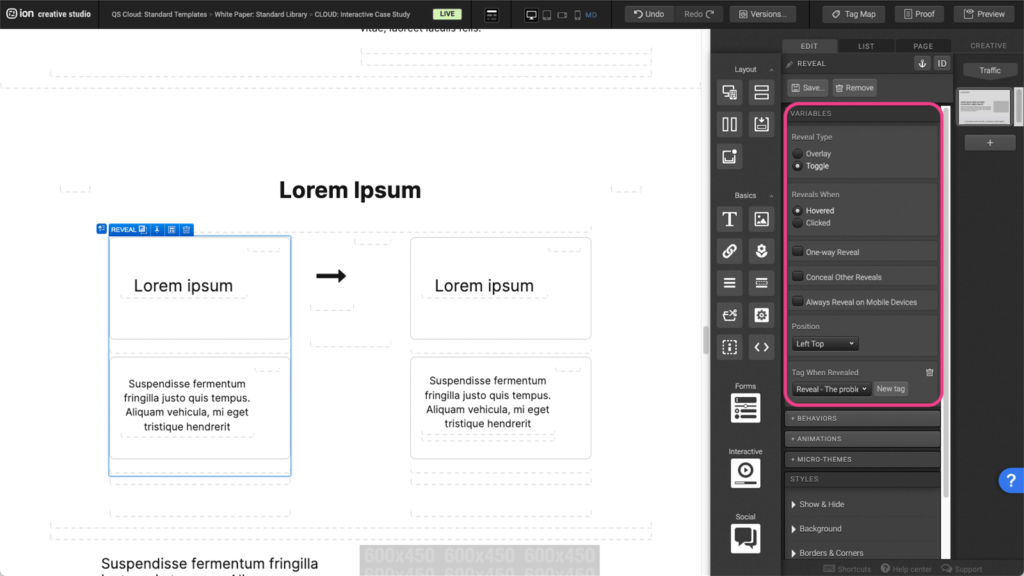Open the Social chat bubble icon
This screenshot has height=576, width=1024.
tap(745, 538)
